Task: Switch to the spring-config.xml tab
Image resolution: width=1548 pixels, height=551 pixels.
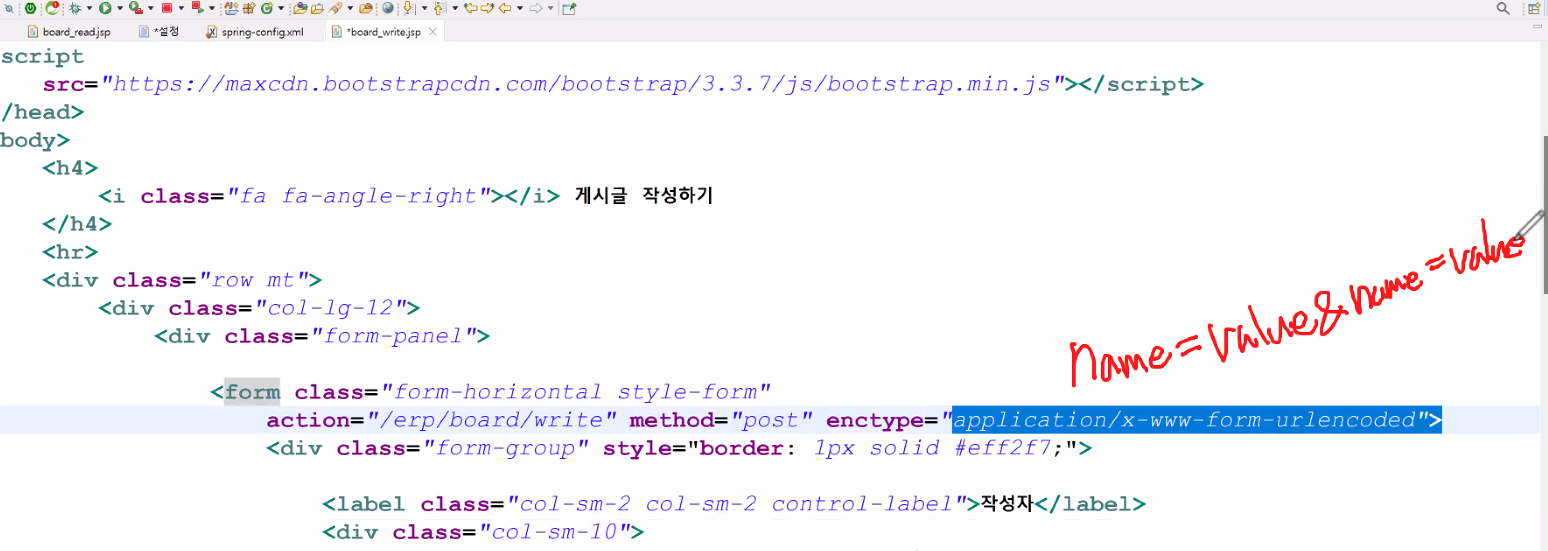Action: pyautogui.click(x=254, y=32)
